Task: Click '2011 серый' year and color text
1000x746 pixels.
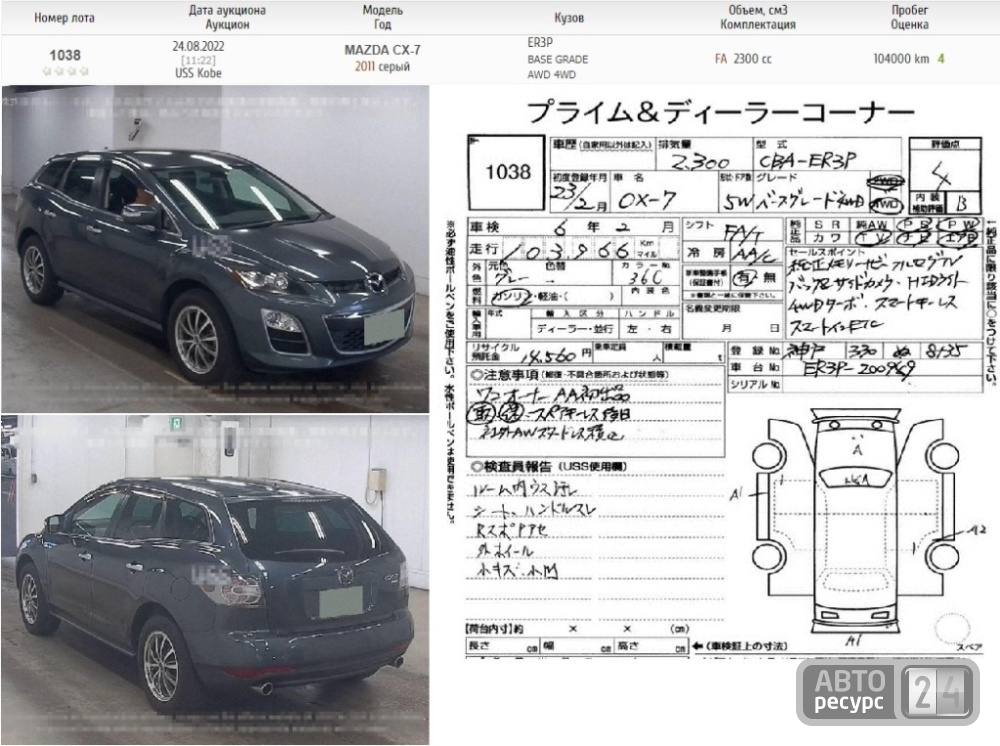Action: point(382,66)
